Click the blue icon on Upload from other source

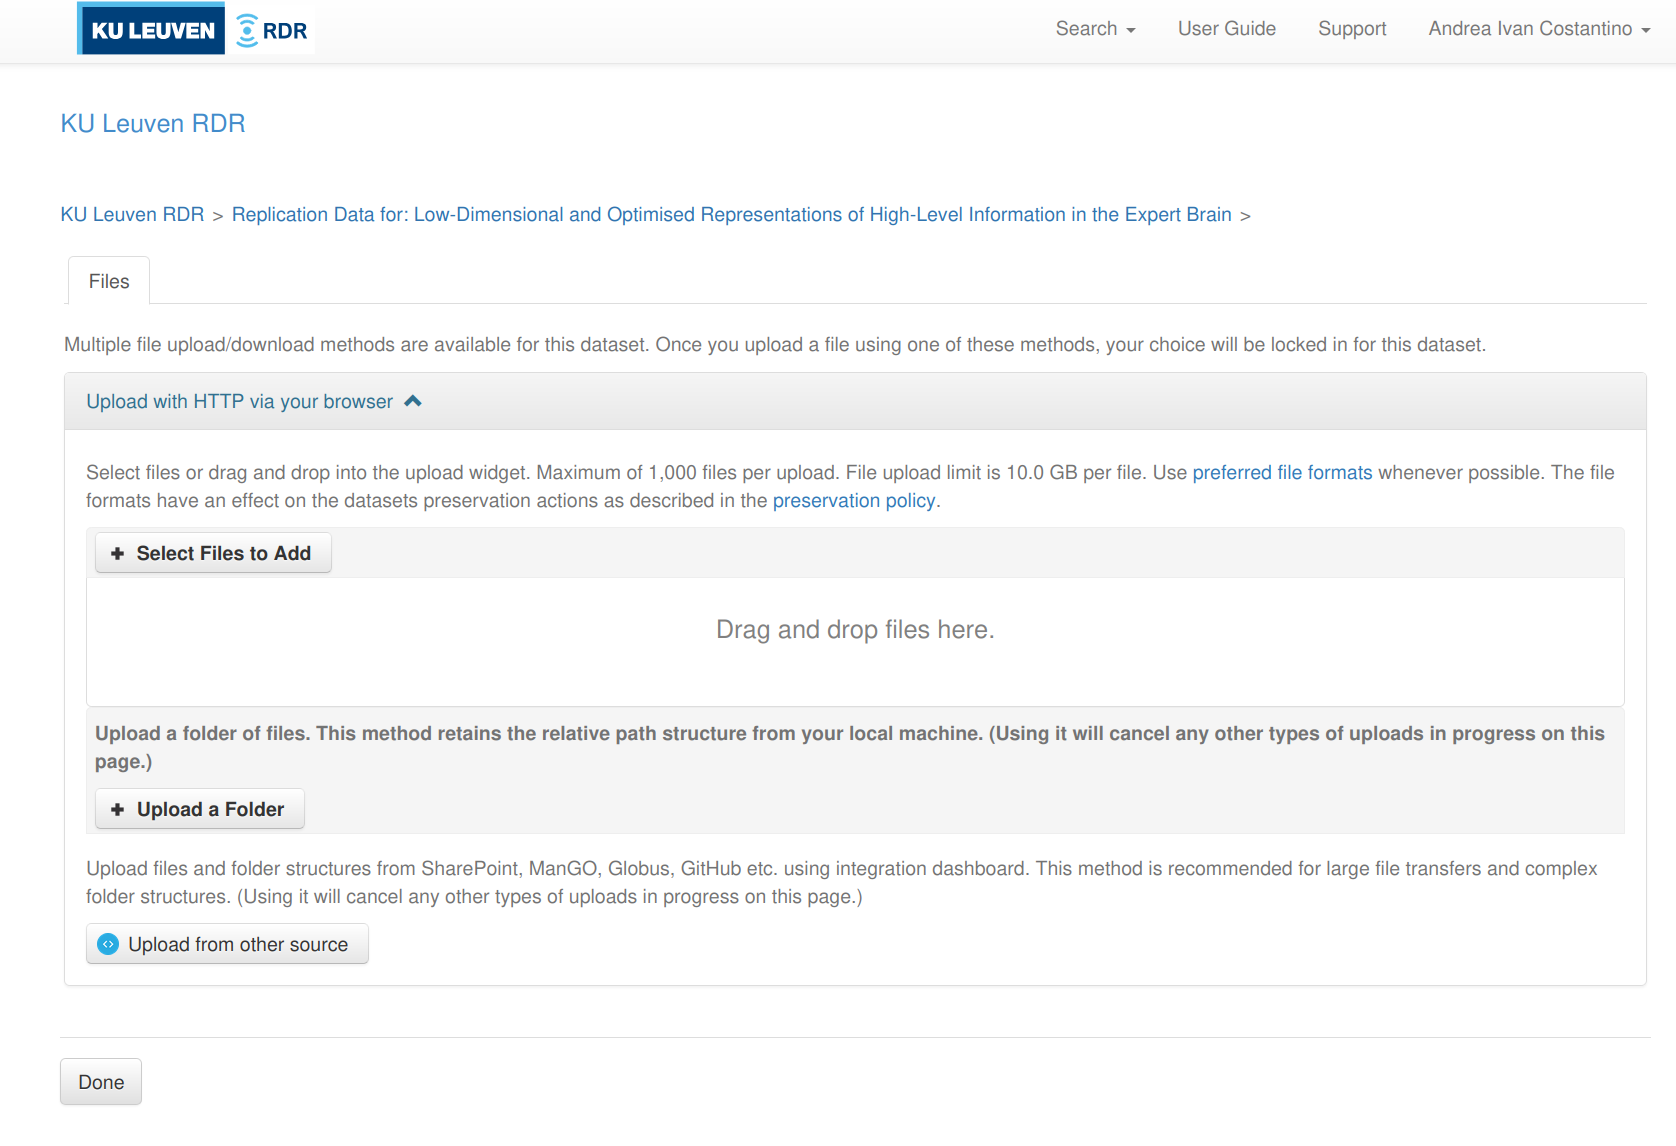[x=108, y=944]
